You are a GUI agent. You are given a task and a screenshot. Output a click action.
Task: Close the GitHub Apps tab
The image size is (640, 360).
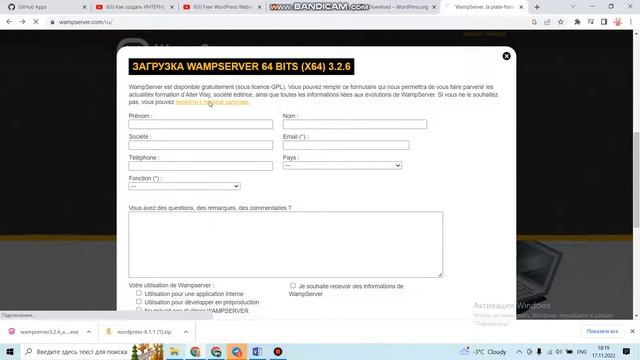(84, 7)
